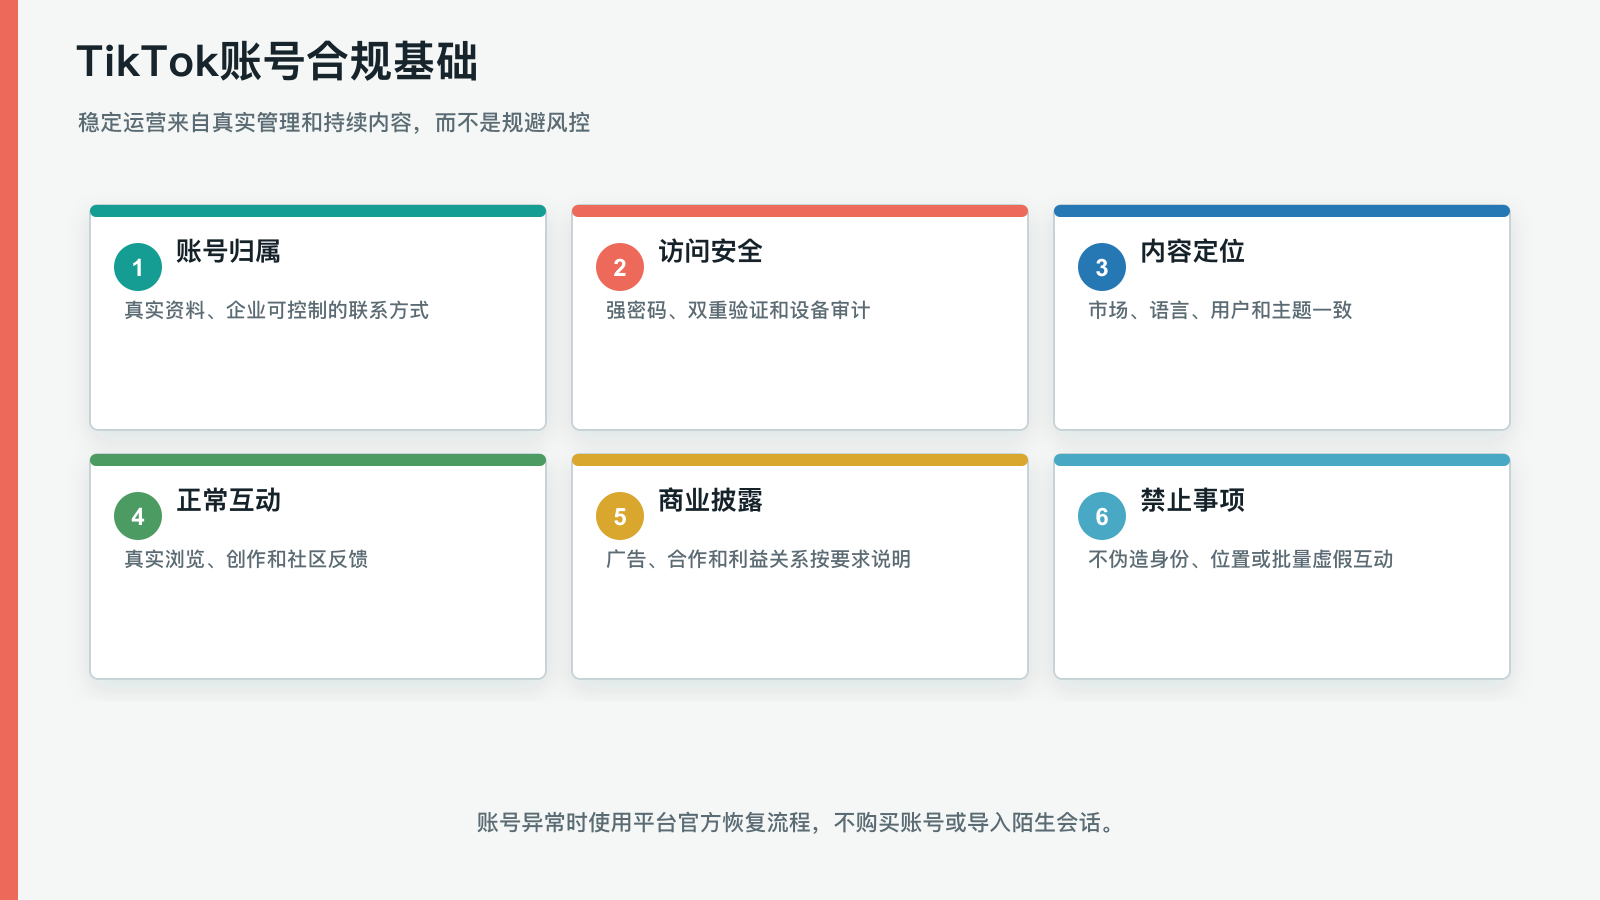1600x900 pixels.
Task: Select the 账号归属 card heading
Action: pyautogui.click(x=228, y=251)
